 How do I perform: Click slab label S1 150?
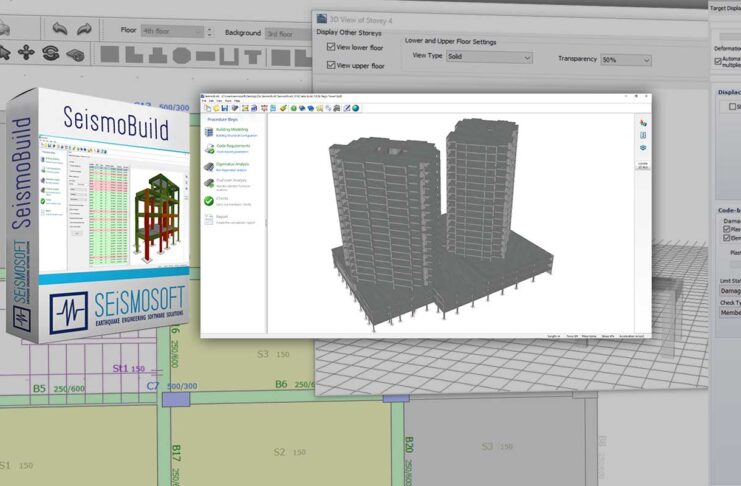[17, 465]
